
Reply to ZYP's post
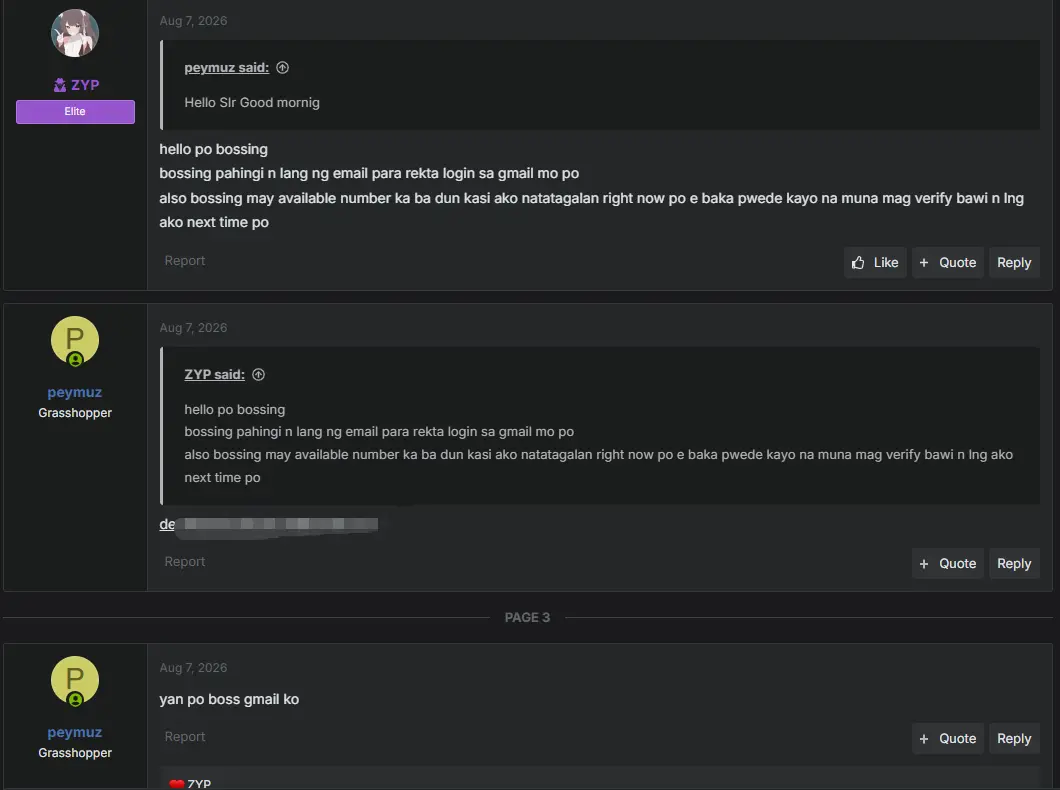(1014, 262)
